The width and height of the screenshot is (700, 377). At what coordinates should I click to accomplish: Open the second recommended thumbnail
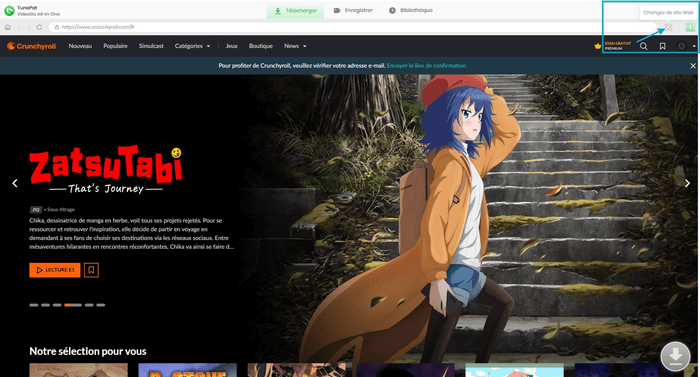pyautogui.click(x=188, y=370)
